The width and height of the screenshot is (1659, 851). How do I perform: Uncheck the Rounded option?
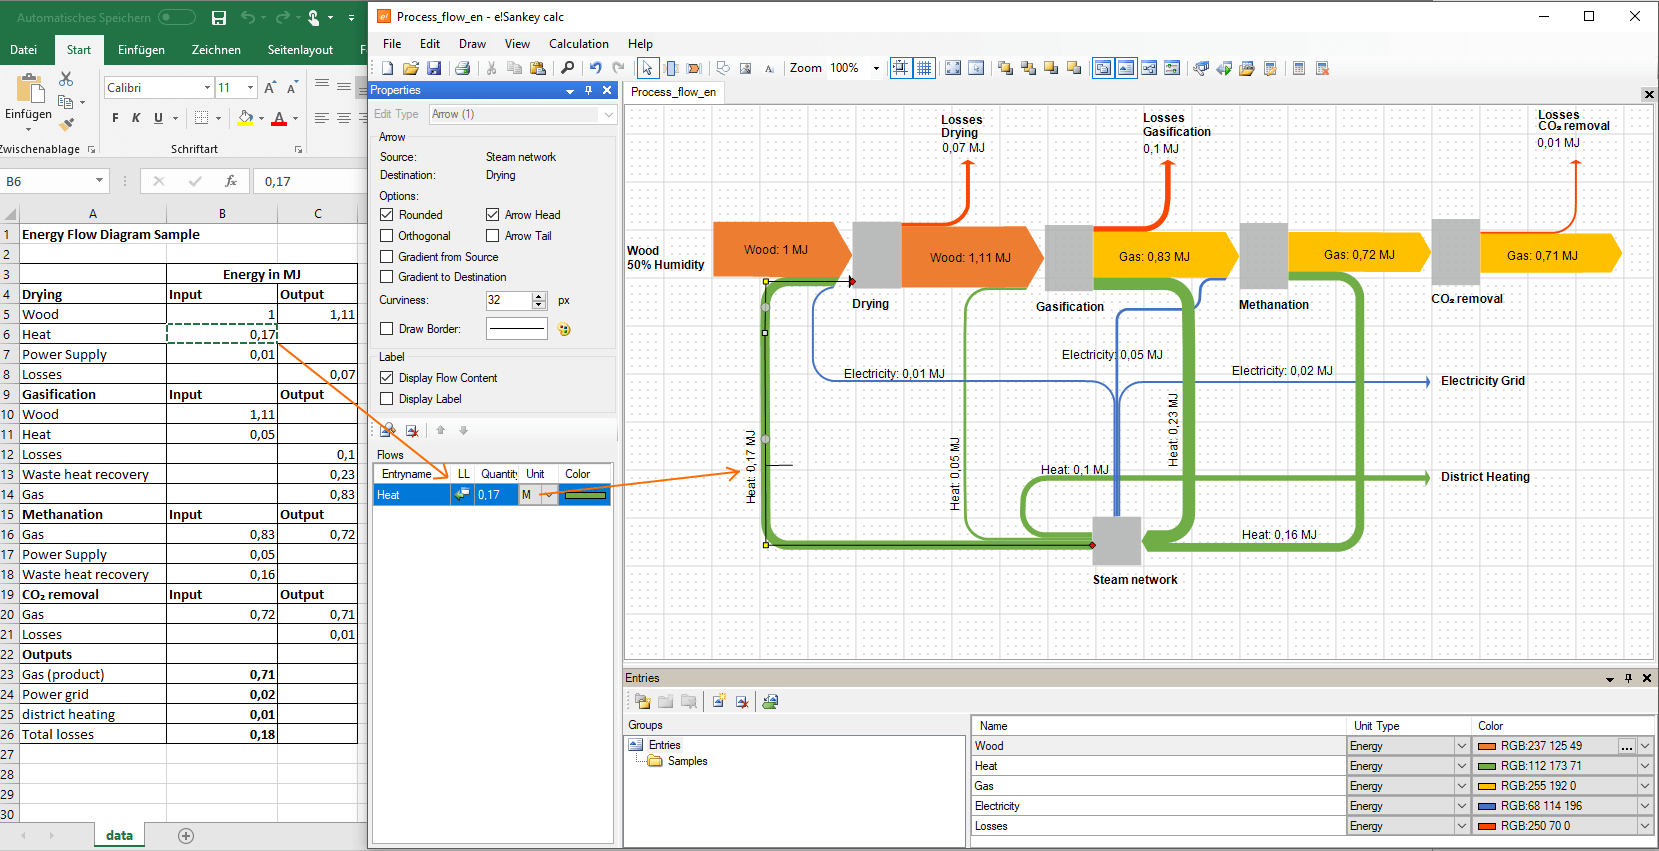pos(387,215)
